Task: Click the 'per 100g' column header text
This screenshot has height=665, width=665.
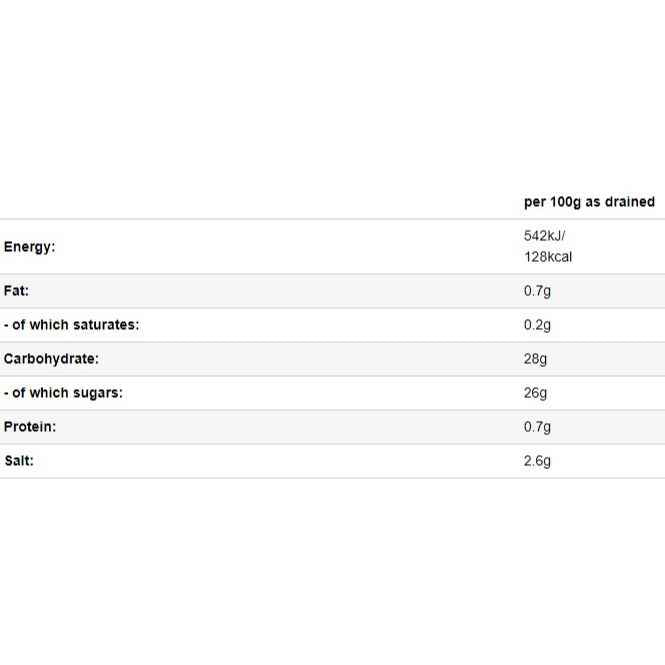Action: 551,202
